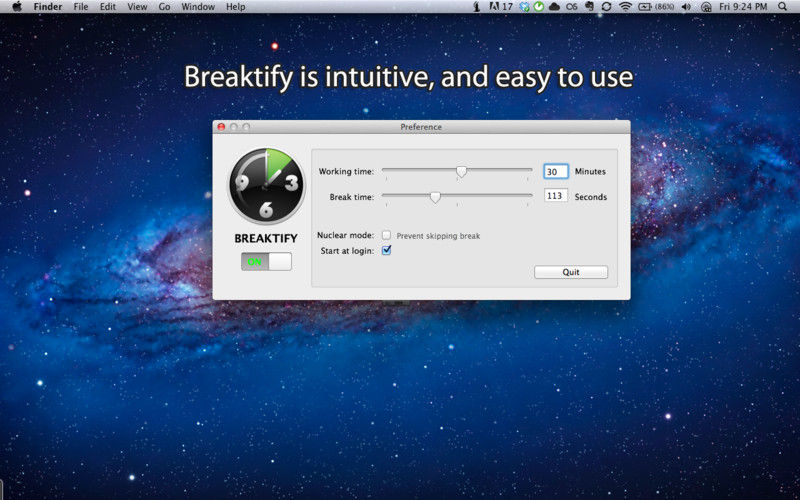800x500 pixels.
Task: Click the battery status icon showing 86%
Action: coord(656,7)
